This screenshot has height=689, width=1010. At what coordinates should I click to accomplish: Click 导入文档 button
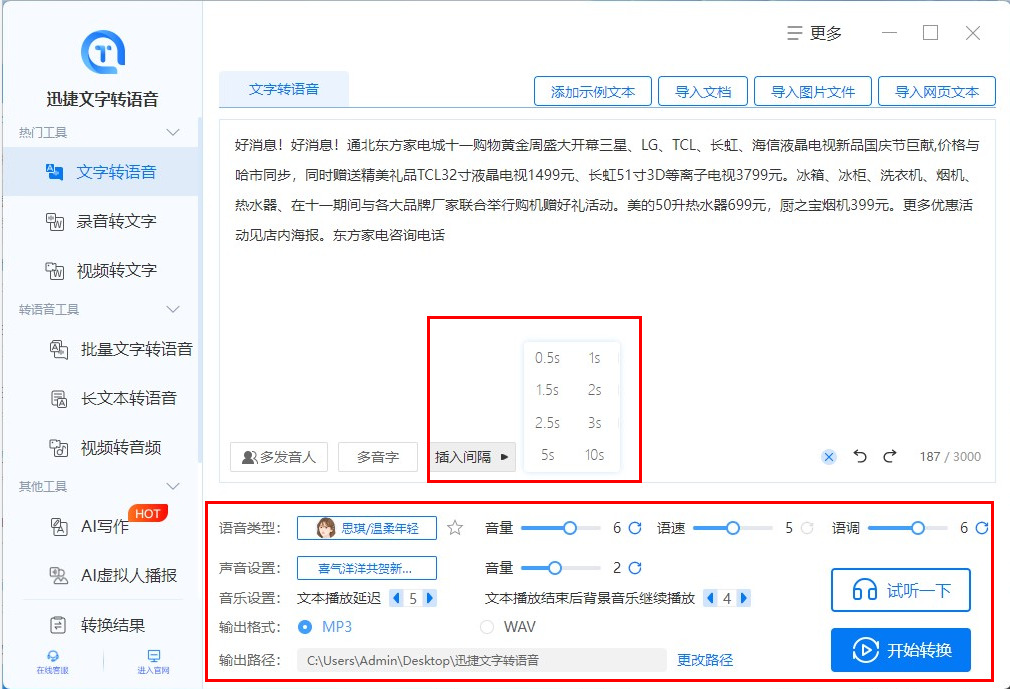(703, 91)
